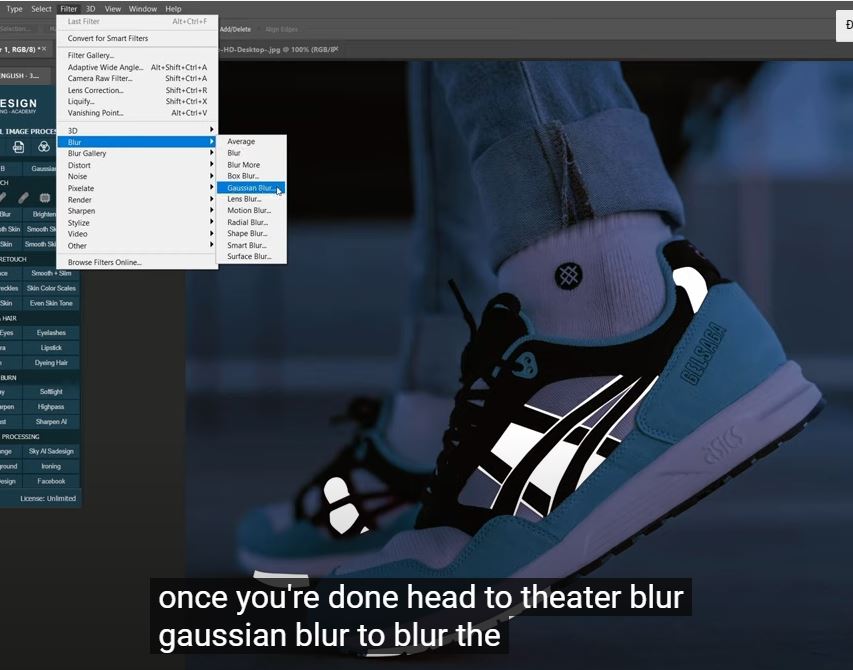Choose Surface Blur from the submenu

click(x=249, y=257)
